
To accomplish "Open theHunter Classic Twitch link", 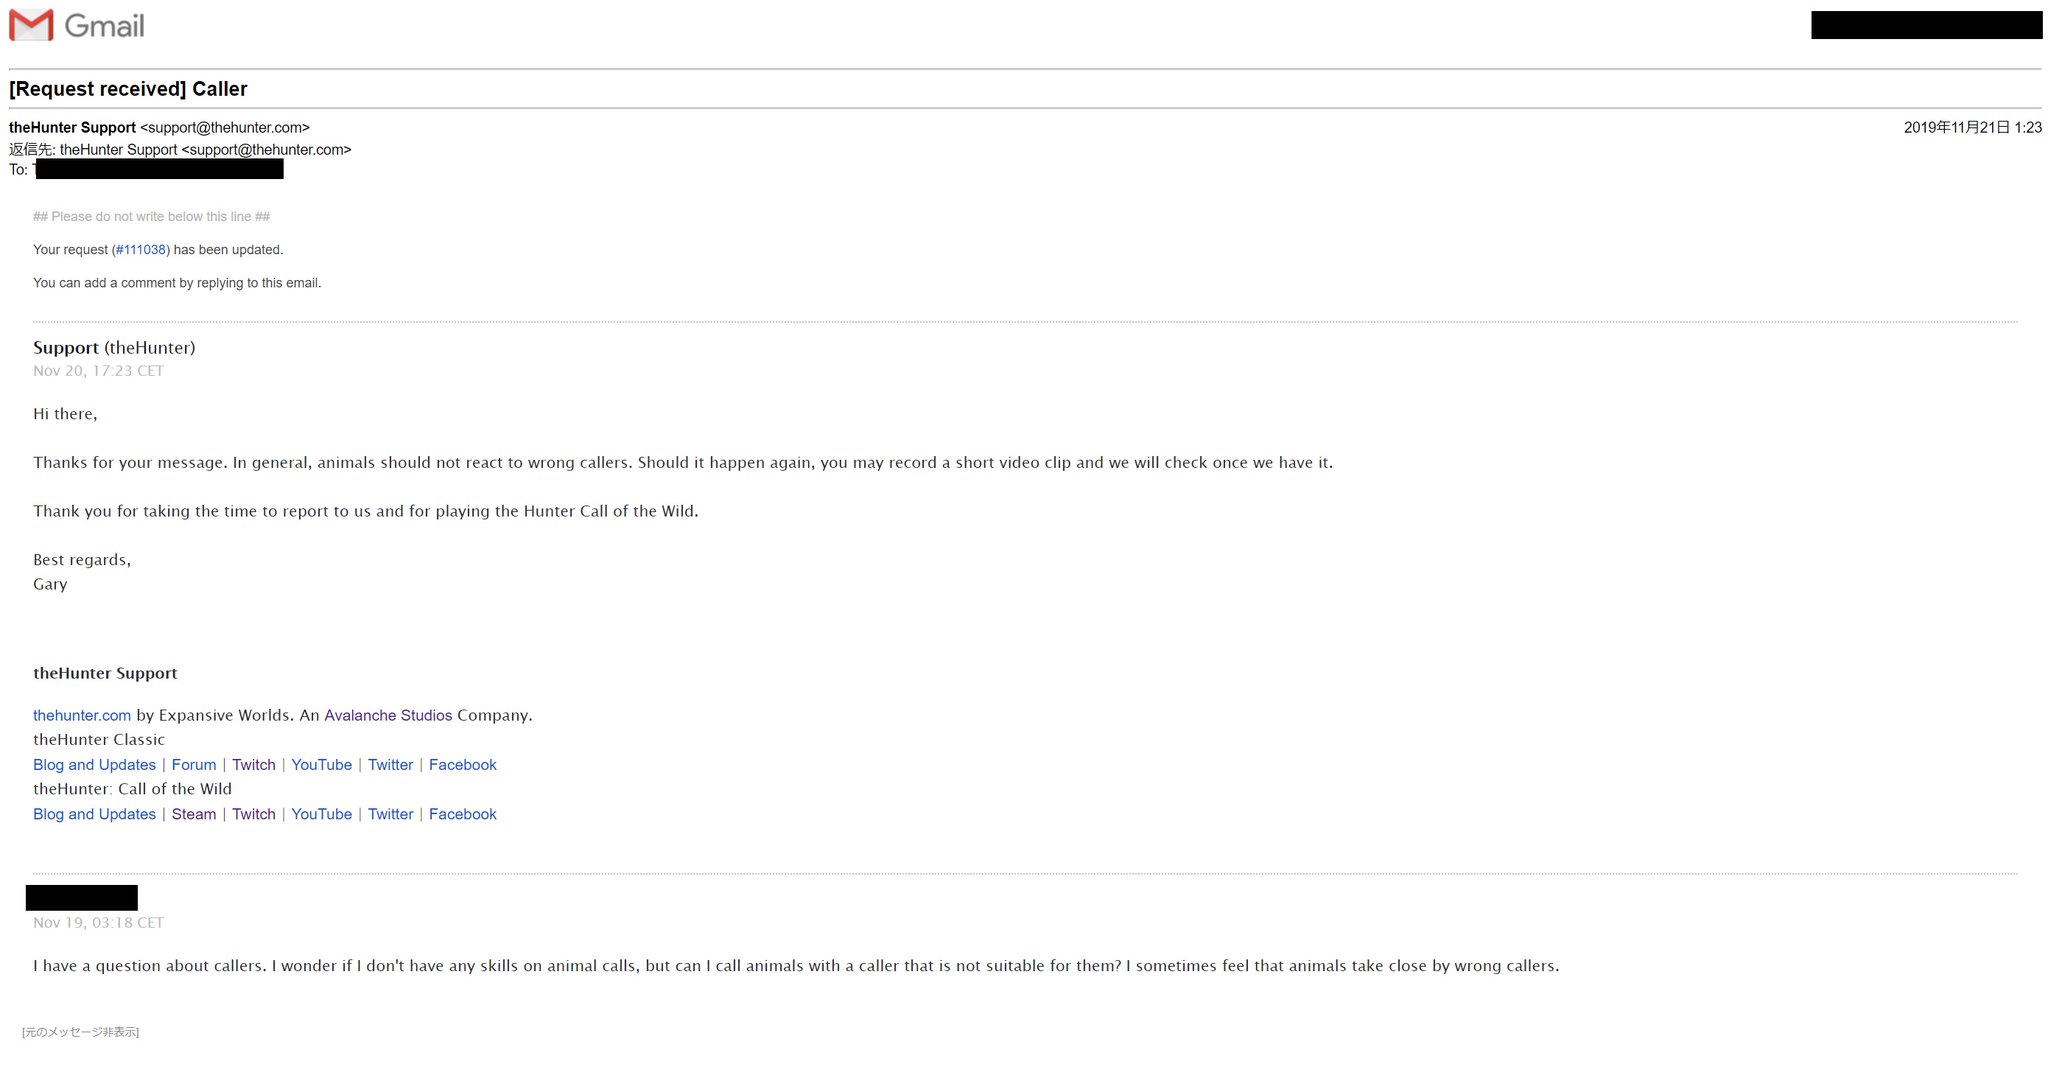I will (x=254, y=765).
